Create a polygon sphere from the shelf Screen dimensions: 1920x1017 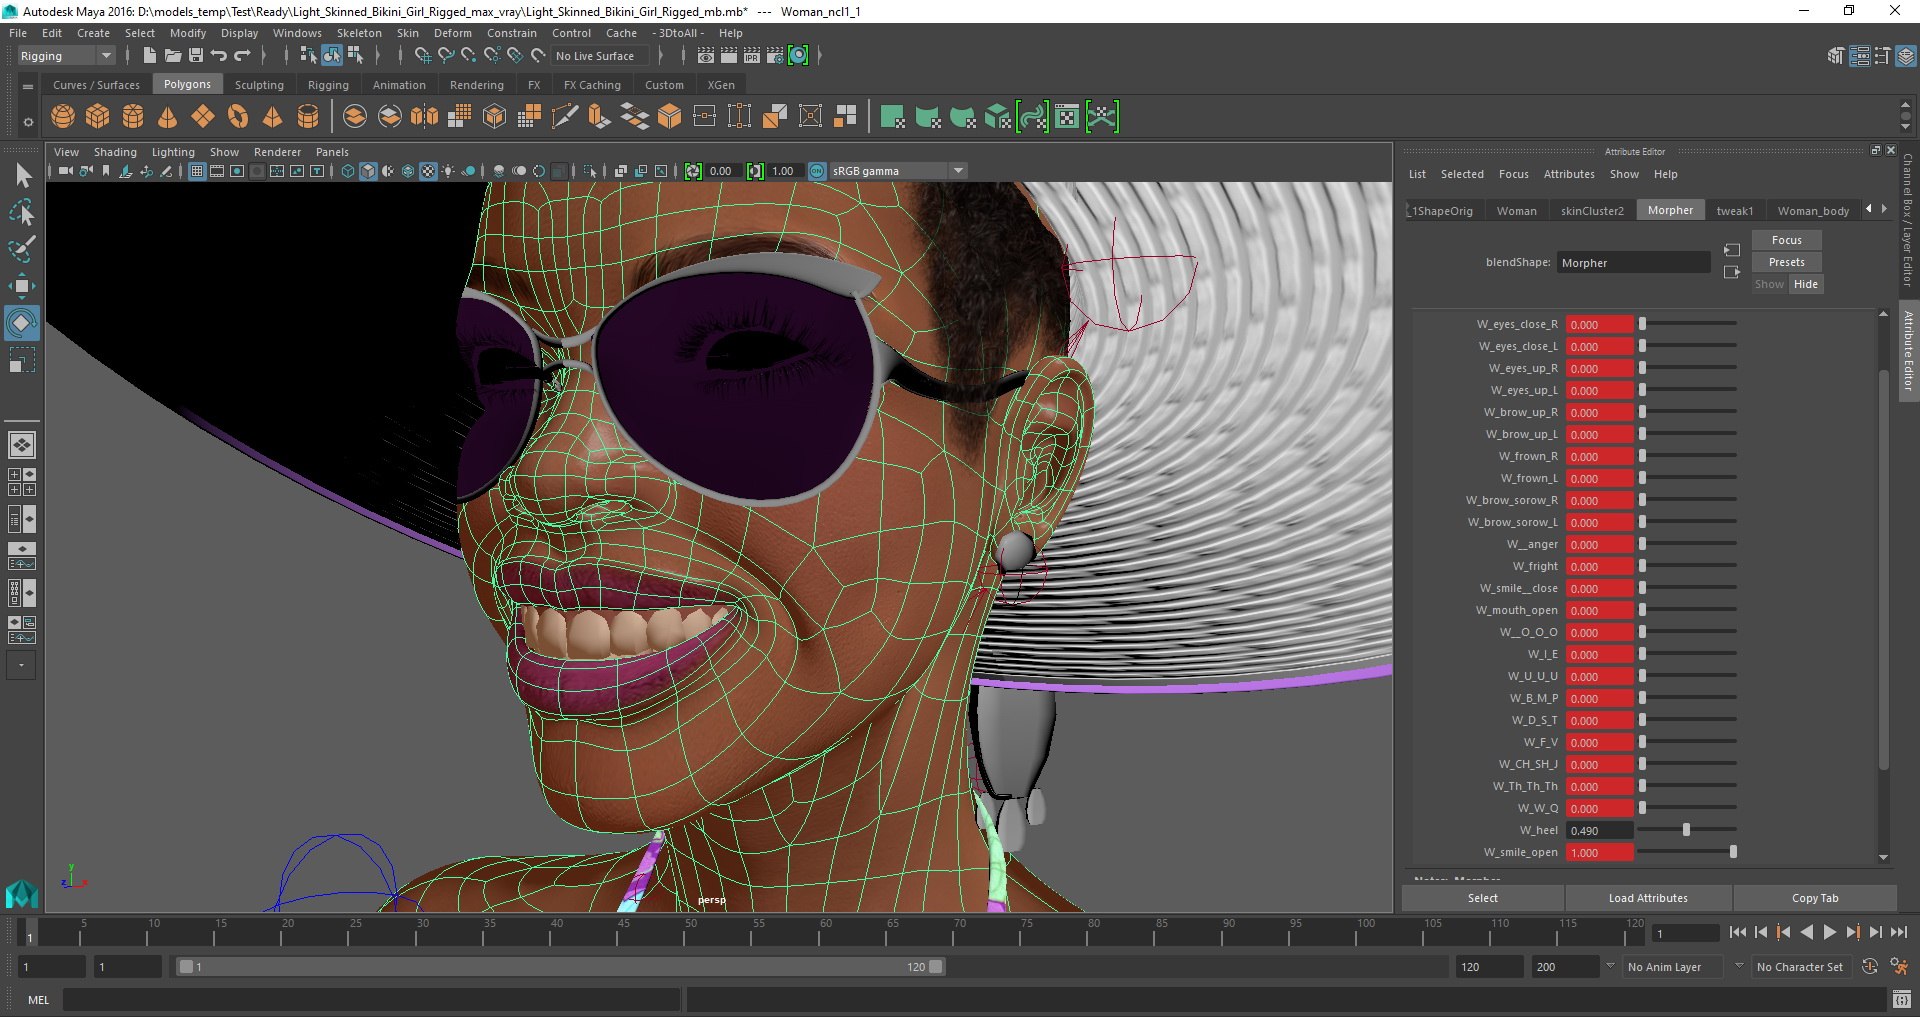coord(63,117)
